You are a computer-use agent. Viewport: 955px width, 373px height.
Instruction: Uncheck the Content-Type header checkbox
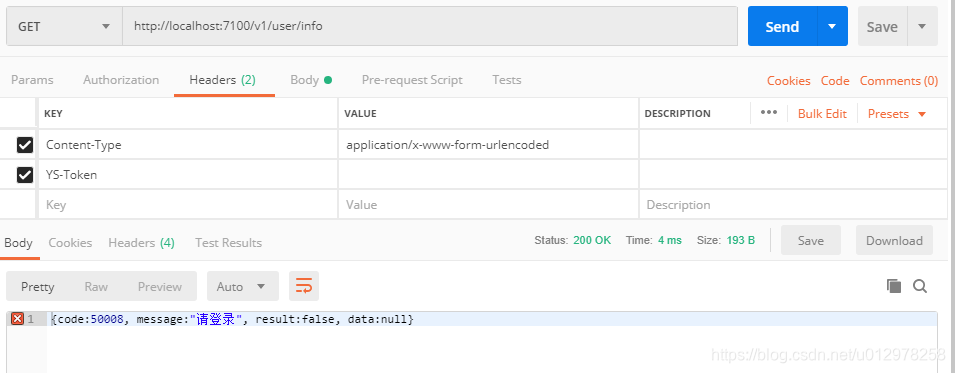(x=24, y=145)
